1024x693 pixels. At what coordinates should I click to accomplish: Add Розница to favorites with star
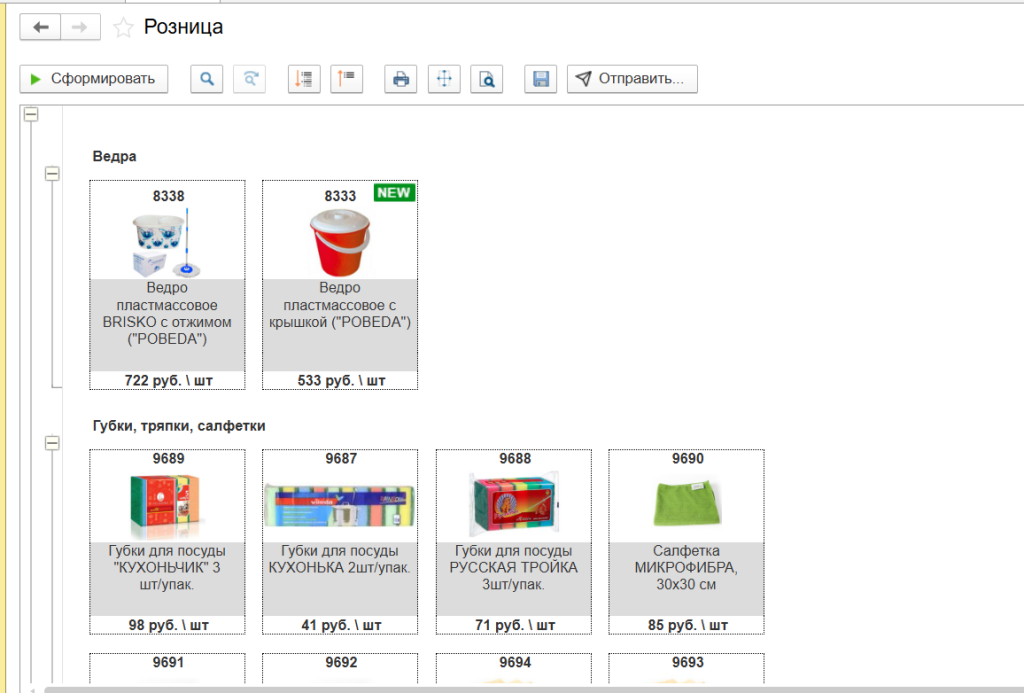[x=123, y=28]
